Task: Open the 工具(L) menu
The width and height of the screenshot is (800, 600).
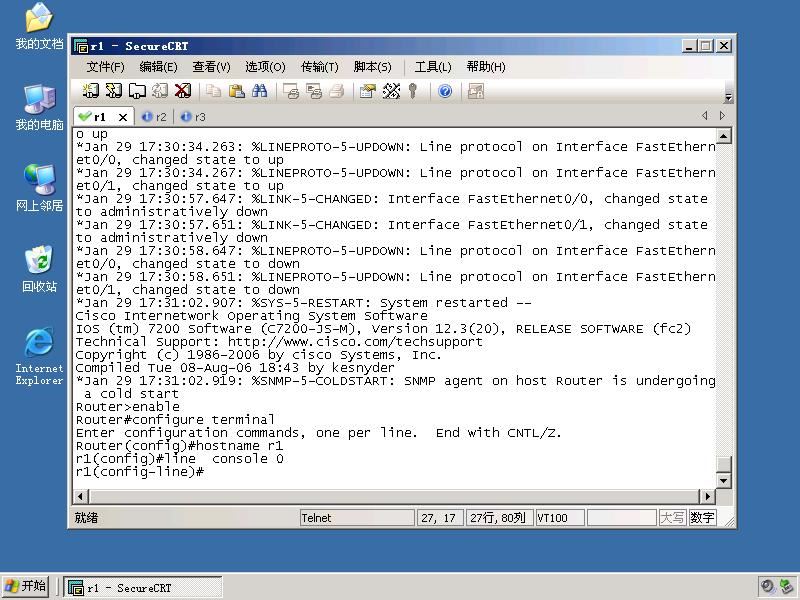Action: point(433,67)
